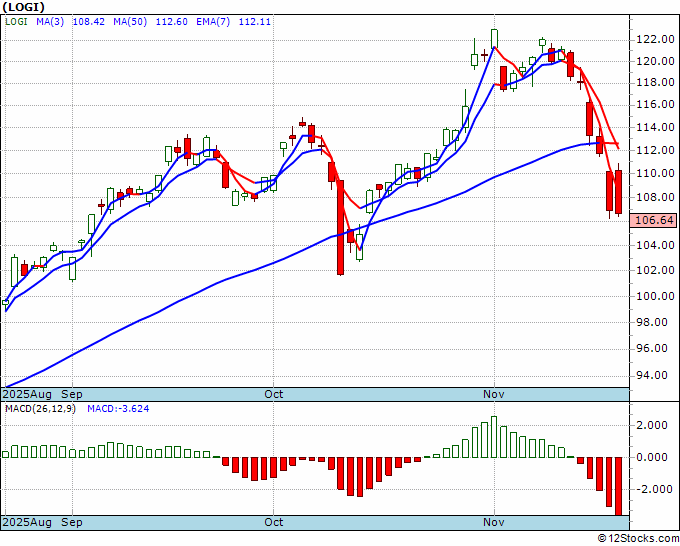This screenshot has width=680, height=546.
Task: Click Oct on the MACD panel axis
Action: click(274, 522)
